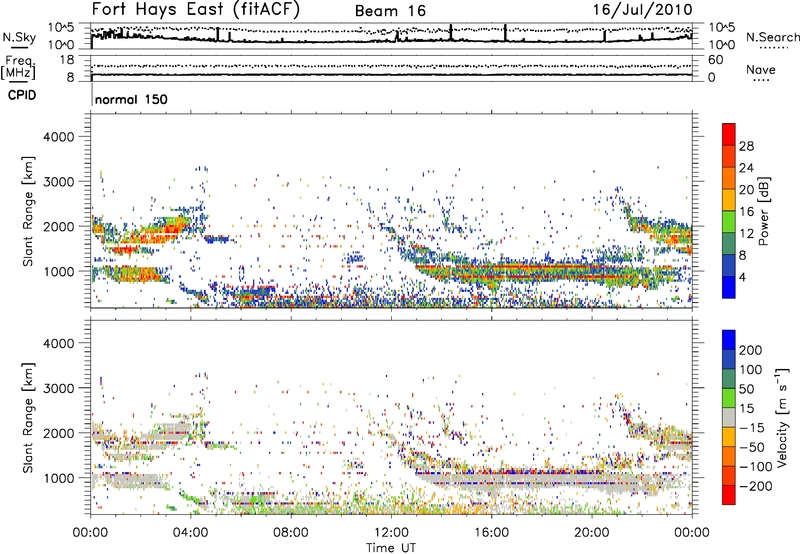
Task: Click the 'Power [dB]' colorbar label
Action: point(763,211)
